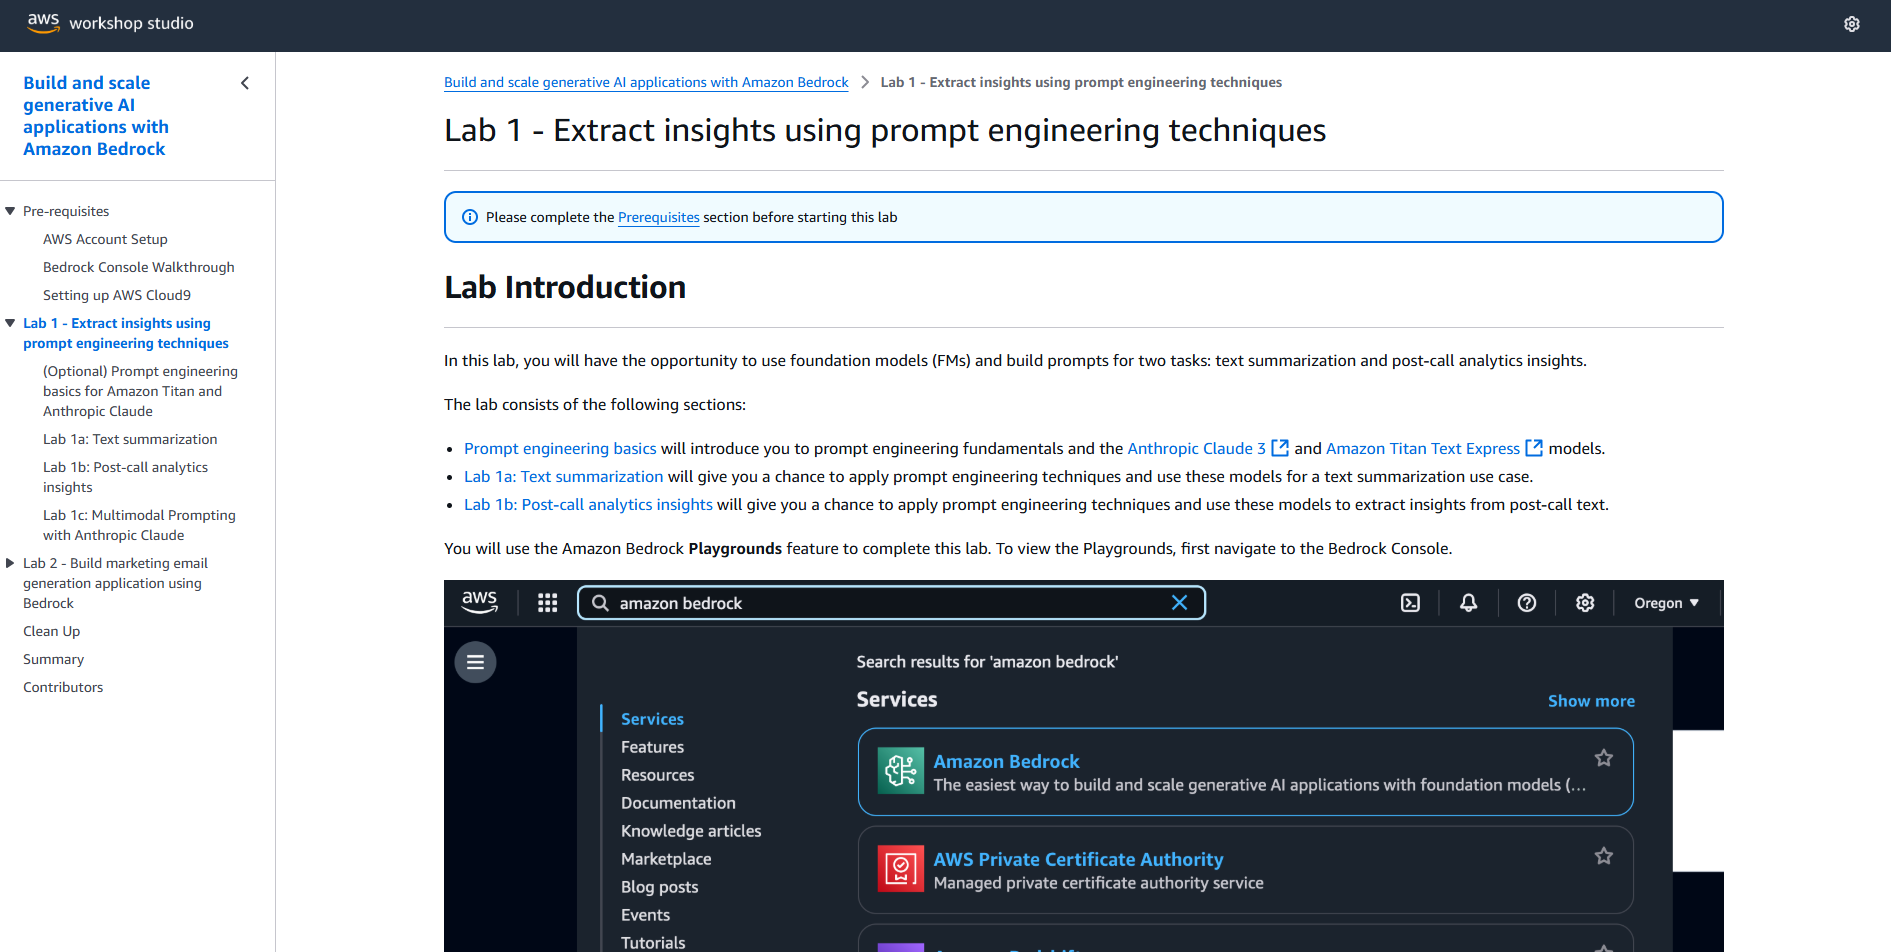Collapse the Pre-requisites tree section
1891x952 pixels.
coord(10,211)
